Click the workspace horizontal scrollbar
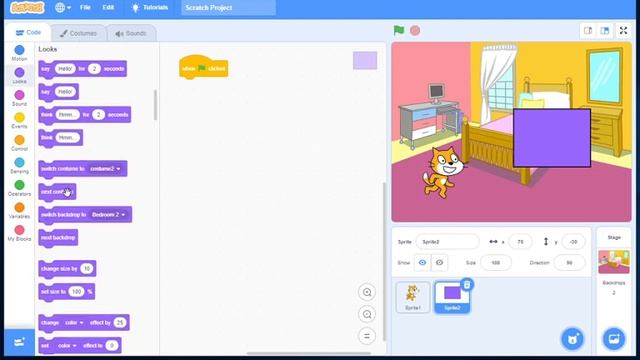 click(x=309, y=353)
